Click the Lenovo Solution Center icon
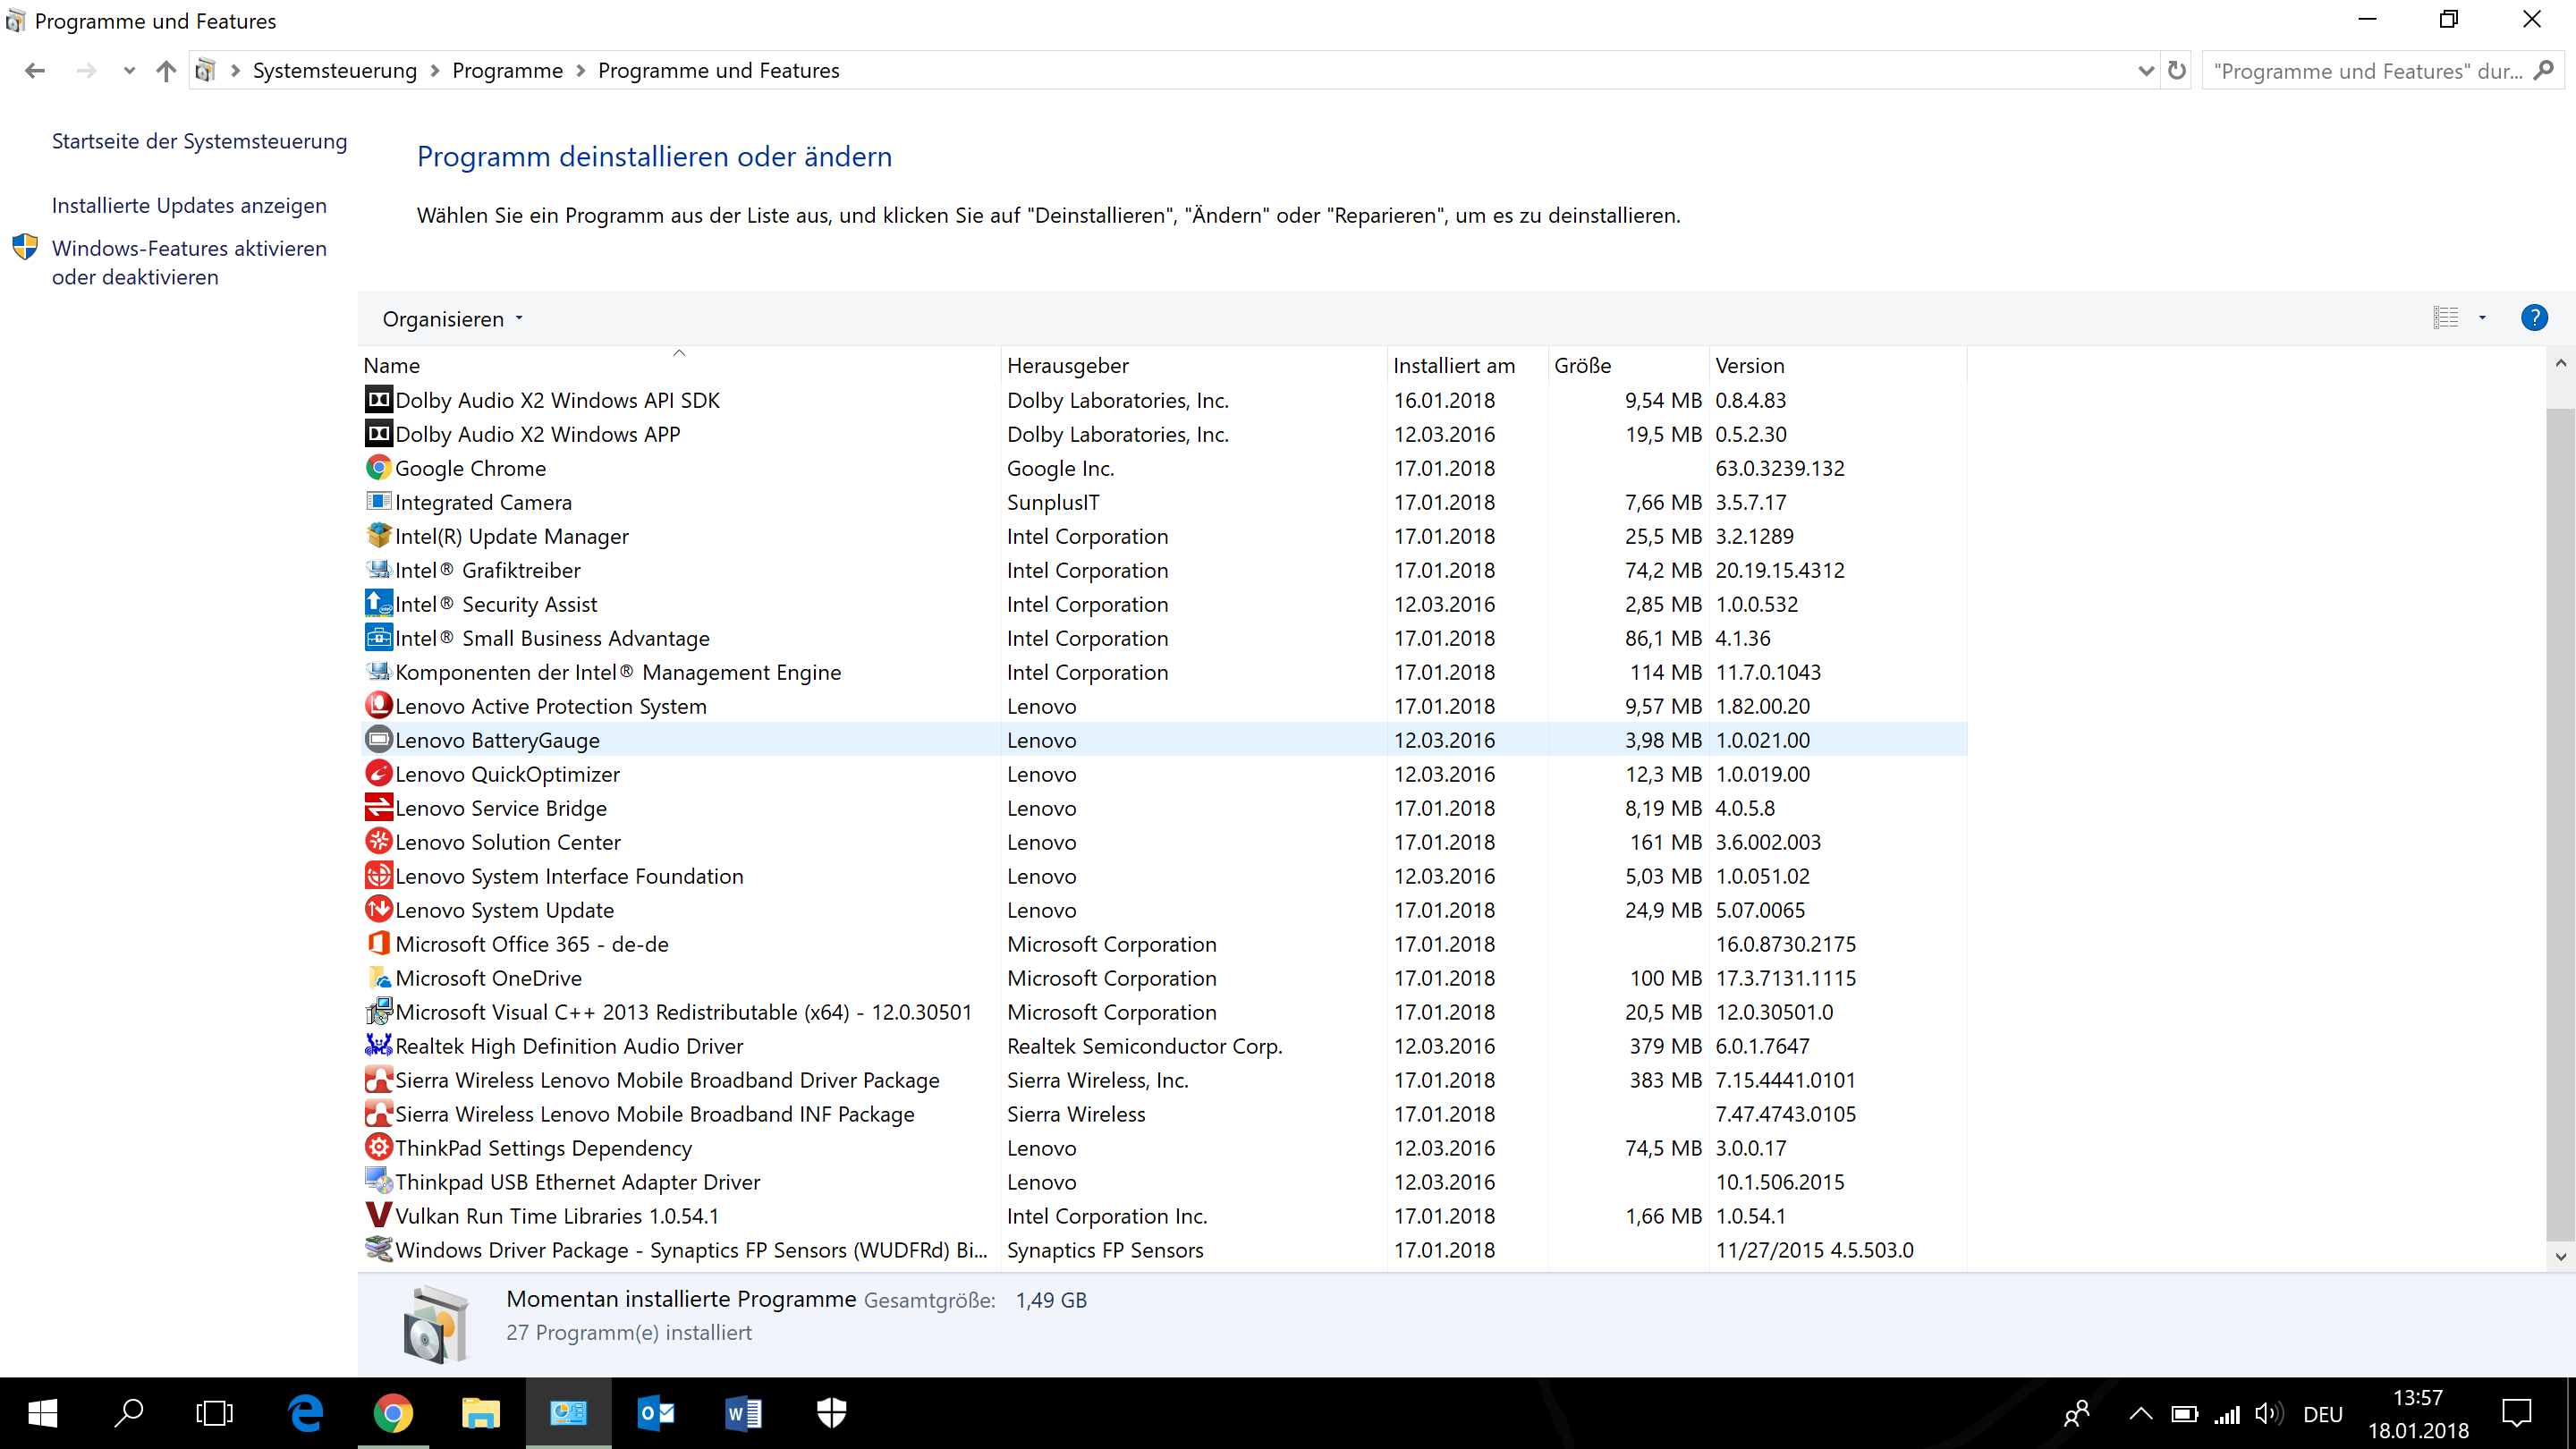The width and height of the screenshot is (2576, 1449). click(x=378, y=842)
